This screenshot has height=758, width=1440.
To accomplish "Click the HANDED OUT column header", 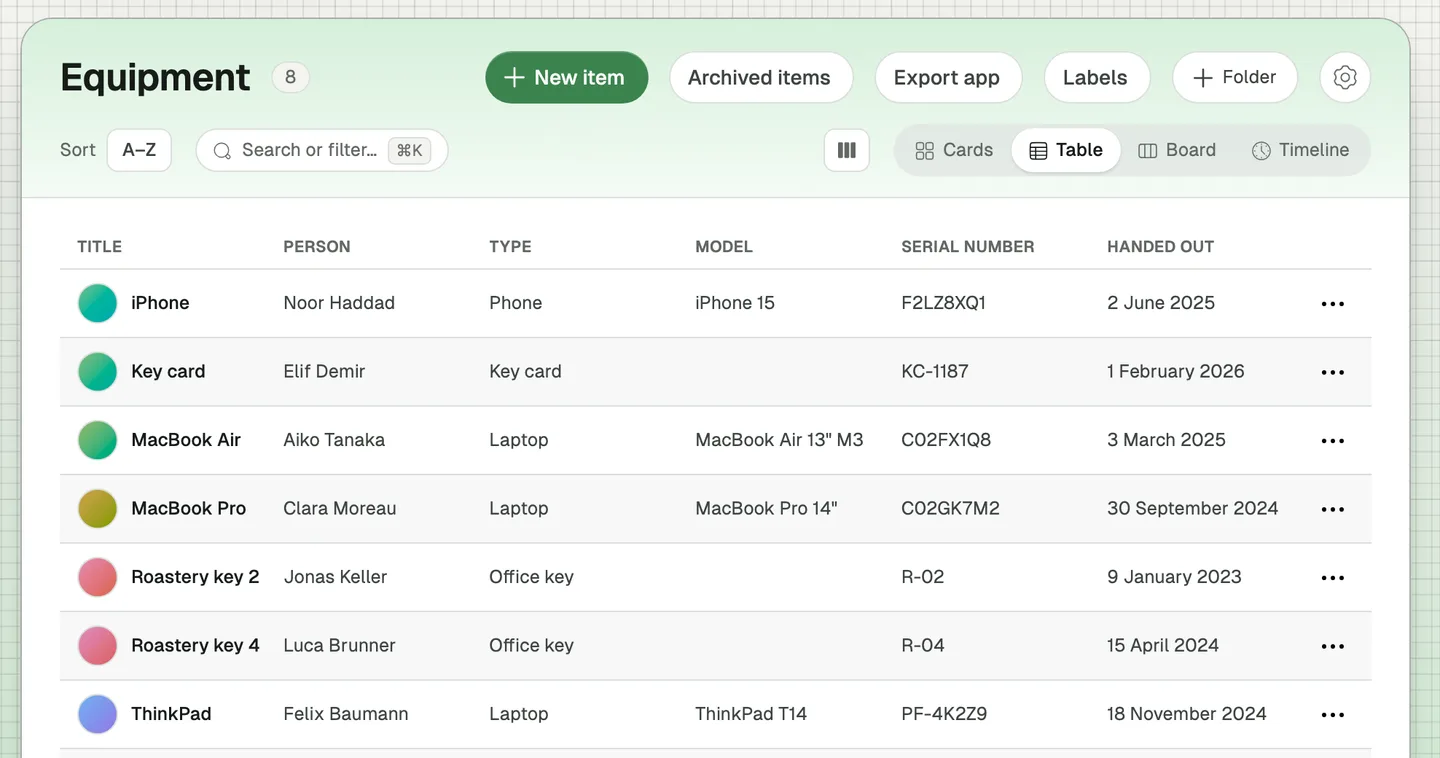I will pyautogui.click(x=1160, y=247).
